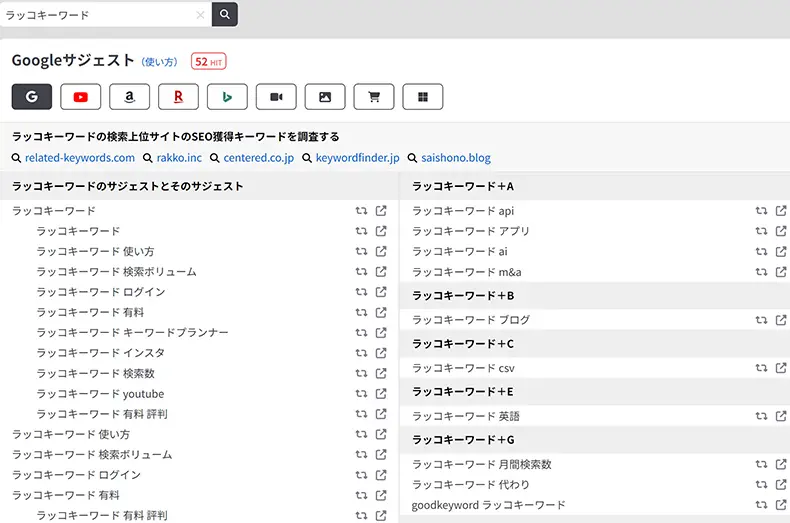
Task: Re-search icon for ラッコキーワード ブログ
Action: click(x=761, y=320)
